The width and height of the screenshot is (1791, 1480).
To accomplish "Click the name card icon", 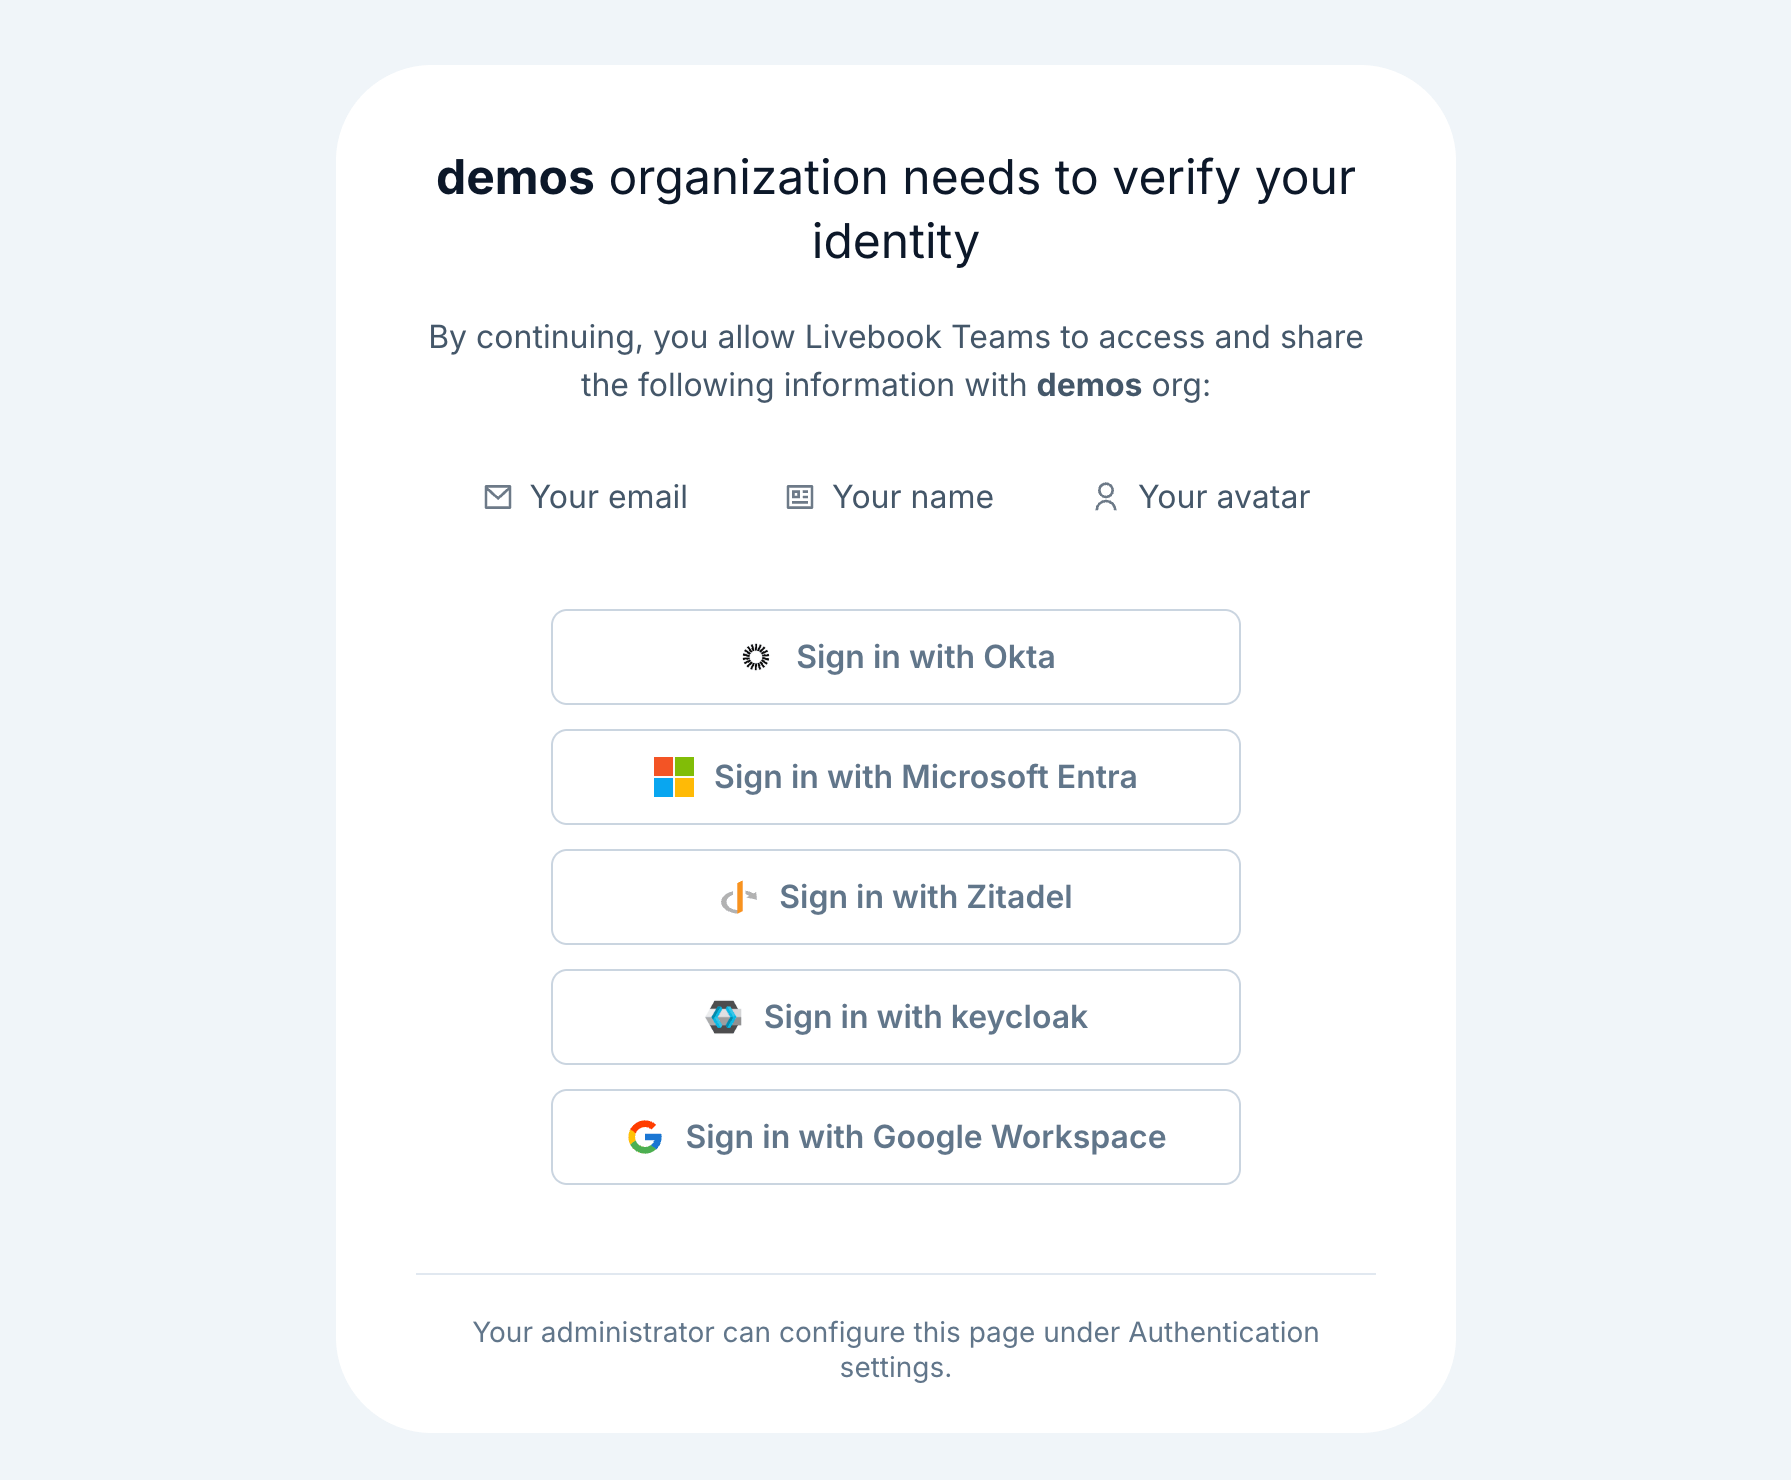I will [800, 497].
